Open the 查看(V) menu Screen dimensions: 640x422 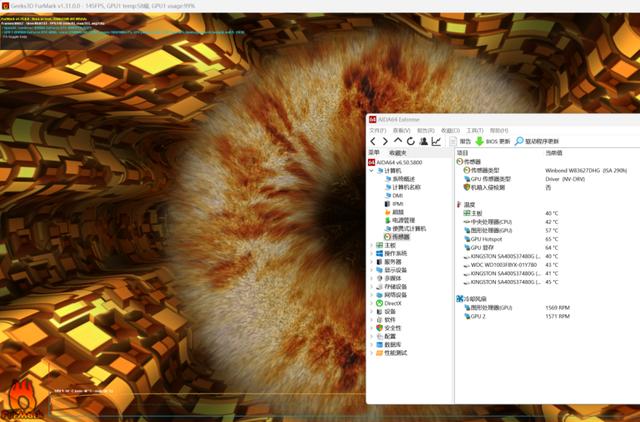401,130
